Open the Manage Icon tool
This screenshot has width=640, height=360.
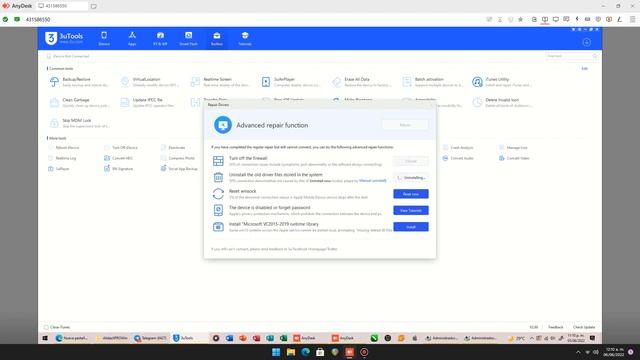coord(513,147)
